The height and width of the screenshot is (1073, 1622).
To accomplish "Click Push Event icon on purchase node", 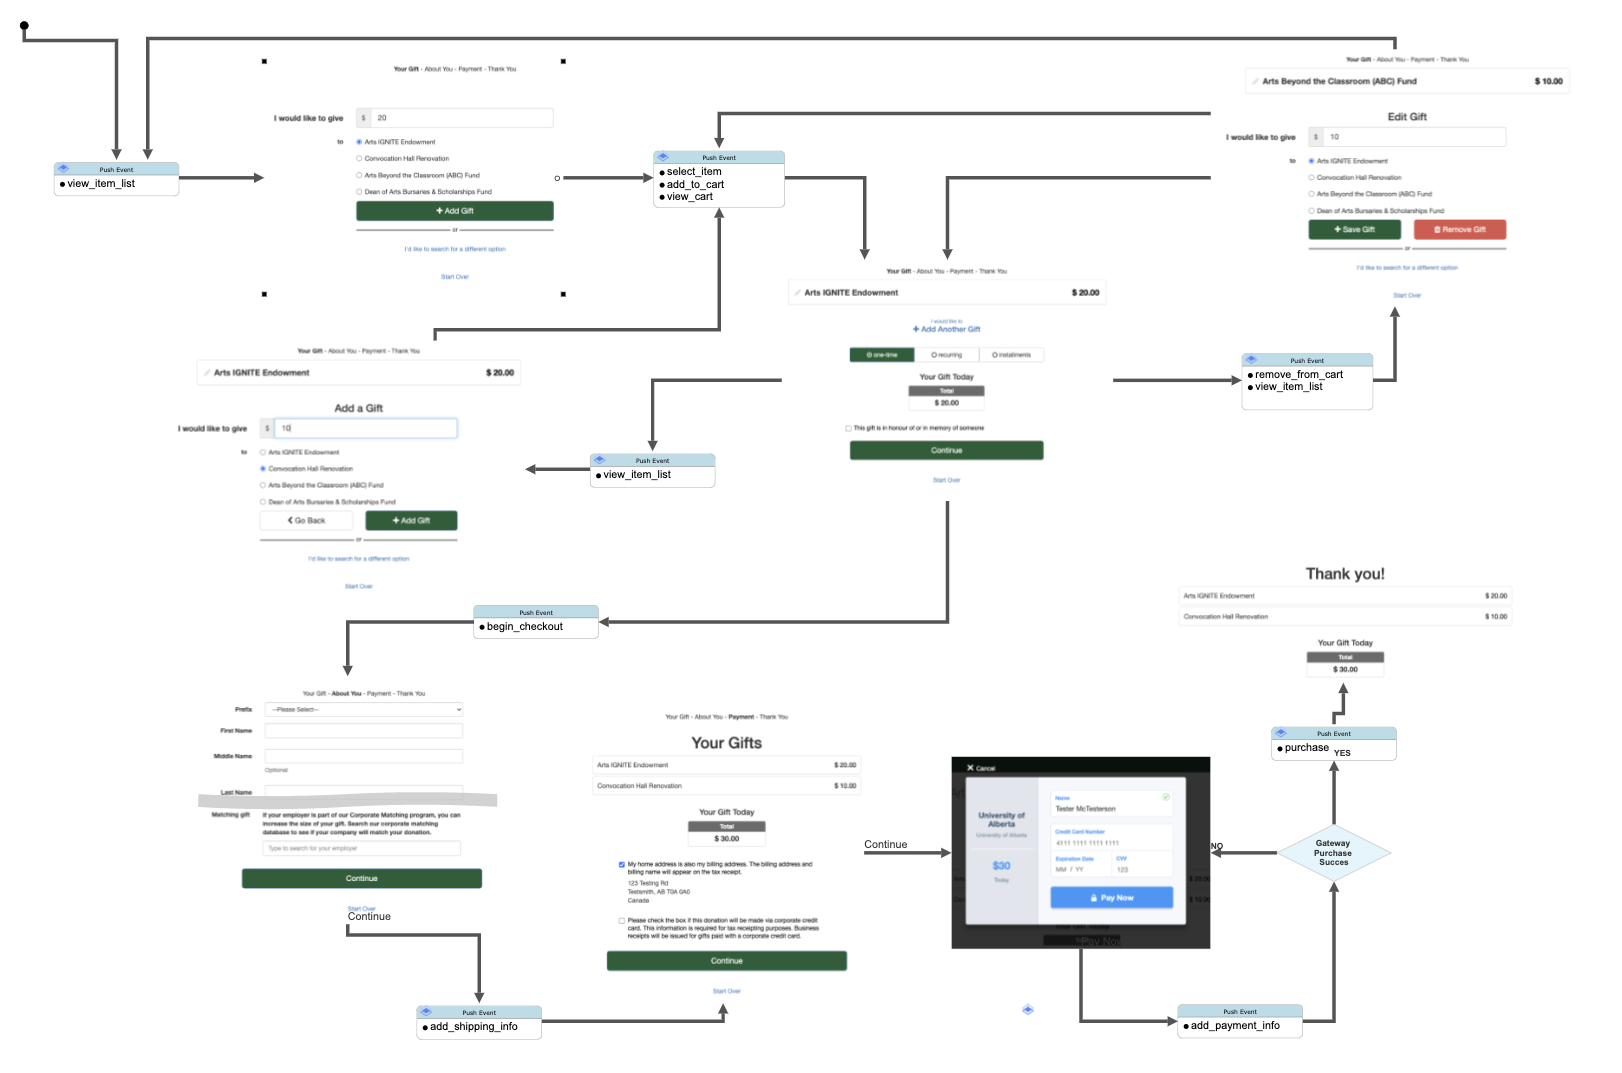I will coord(1280,733).
